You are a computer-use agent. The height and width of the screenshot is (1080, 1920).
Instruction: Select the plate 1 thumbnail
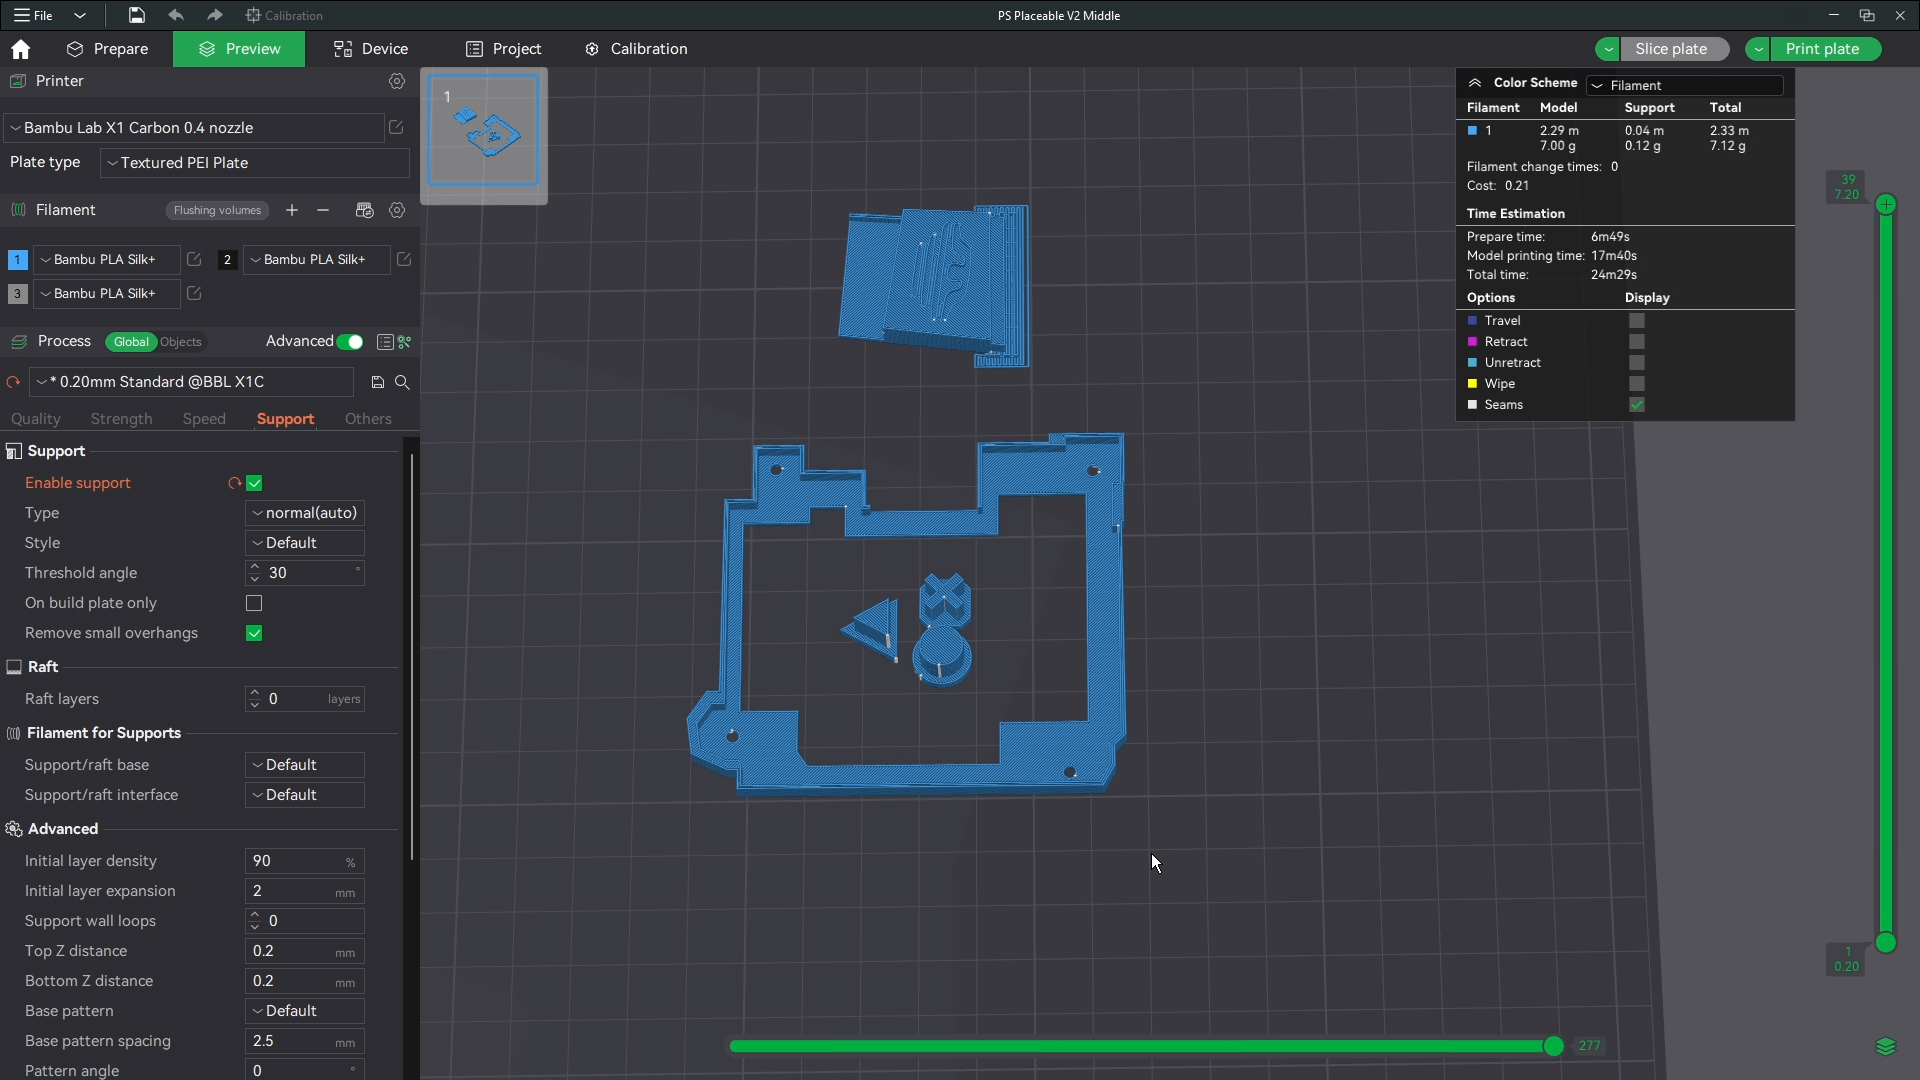pos(484,131)
